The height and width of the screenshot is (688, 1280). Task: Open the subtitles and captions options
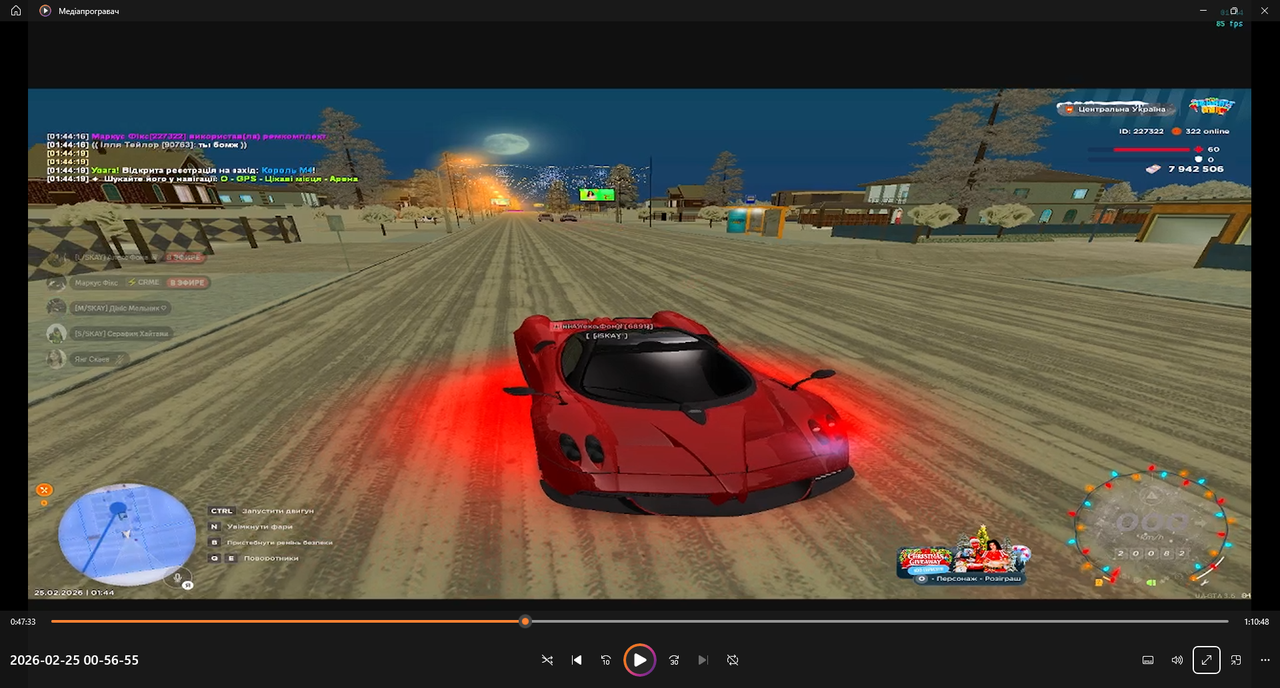1148,660
